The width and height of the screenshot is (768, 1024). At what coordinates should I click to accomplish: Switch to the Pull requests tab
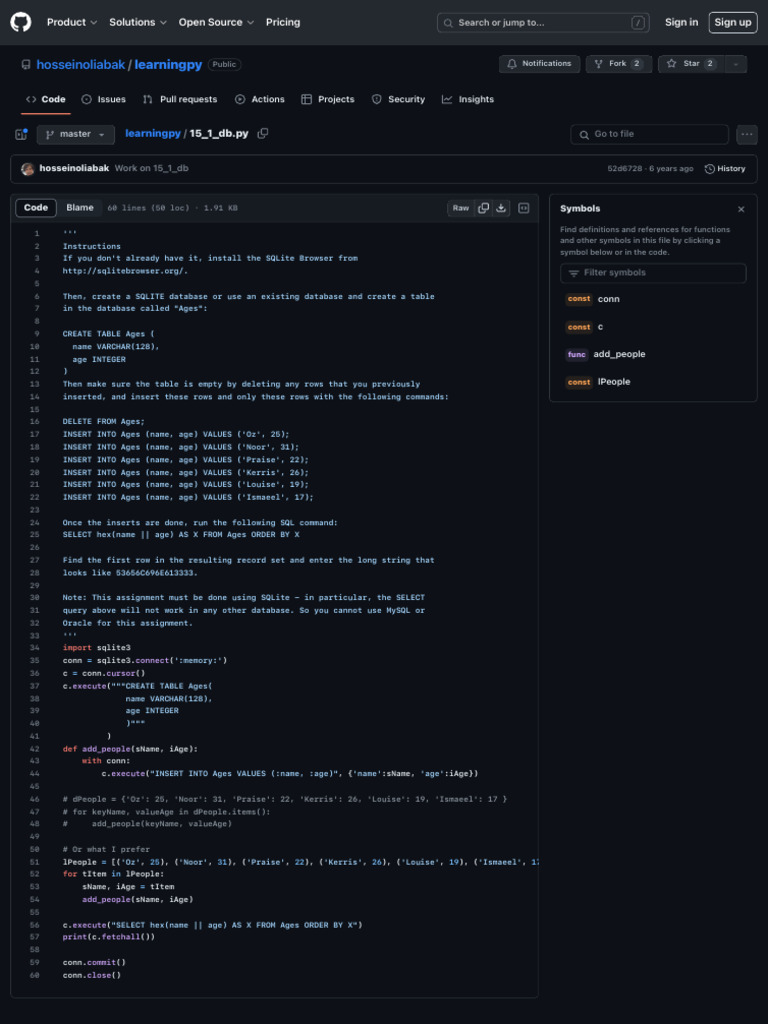click(180, 99)
